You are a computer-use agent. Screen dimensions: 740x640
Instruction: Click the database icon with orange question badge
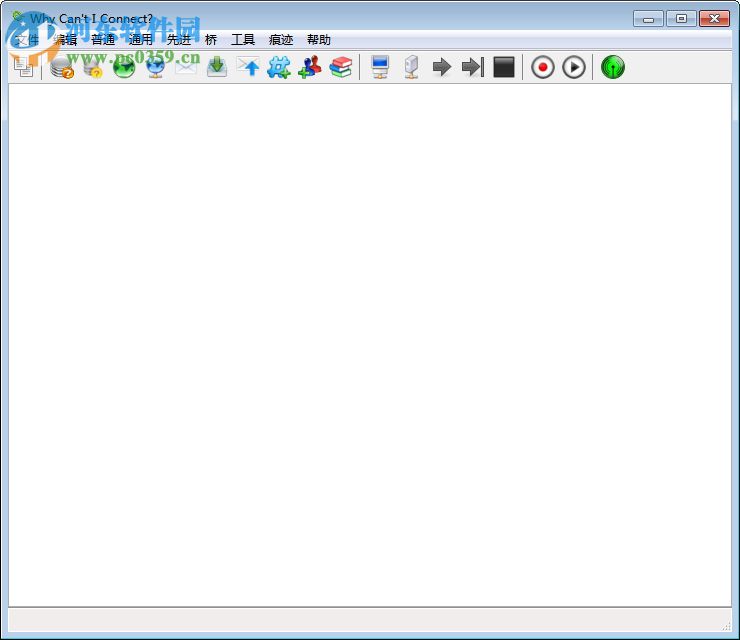point(62,67)
